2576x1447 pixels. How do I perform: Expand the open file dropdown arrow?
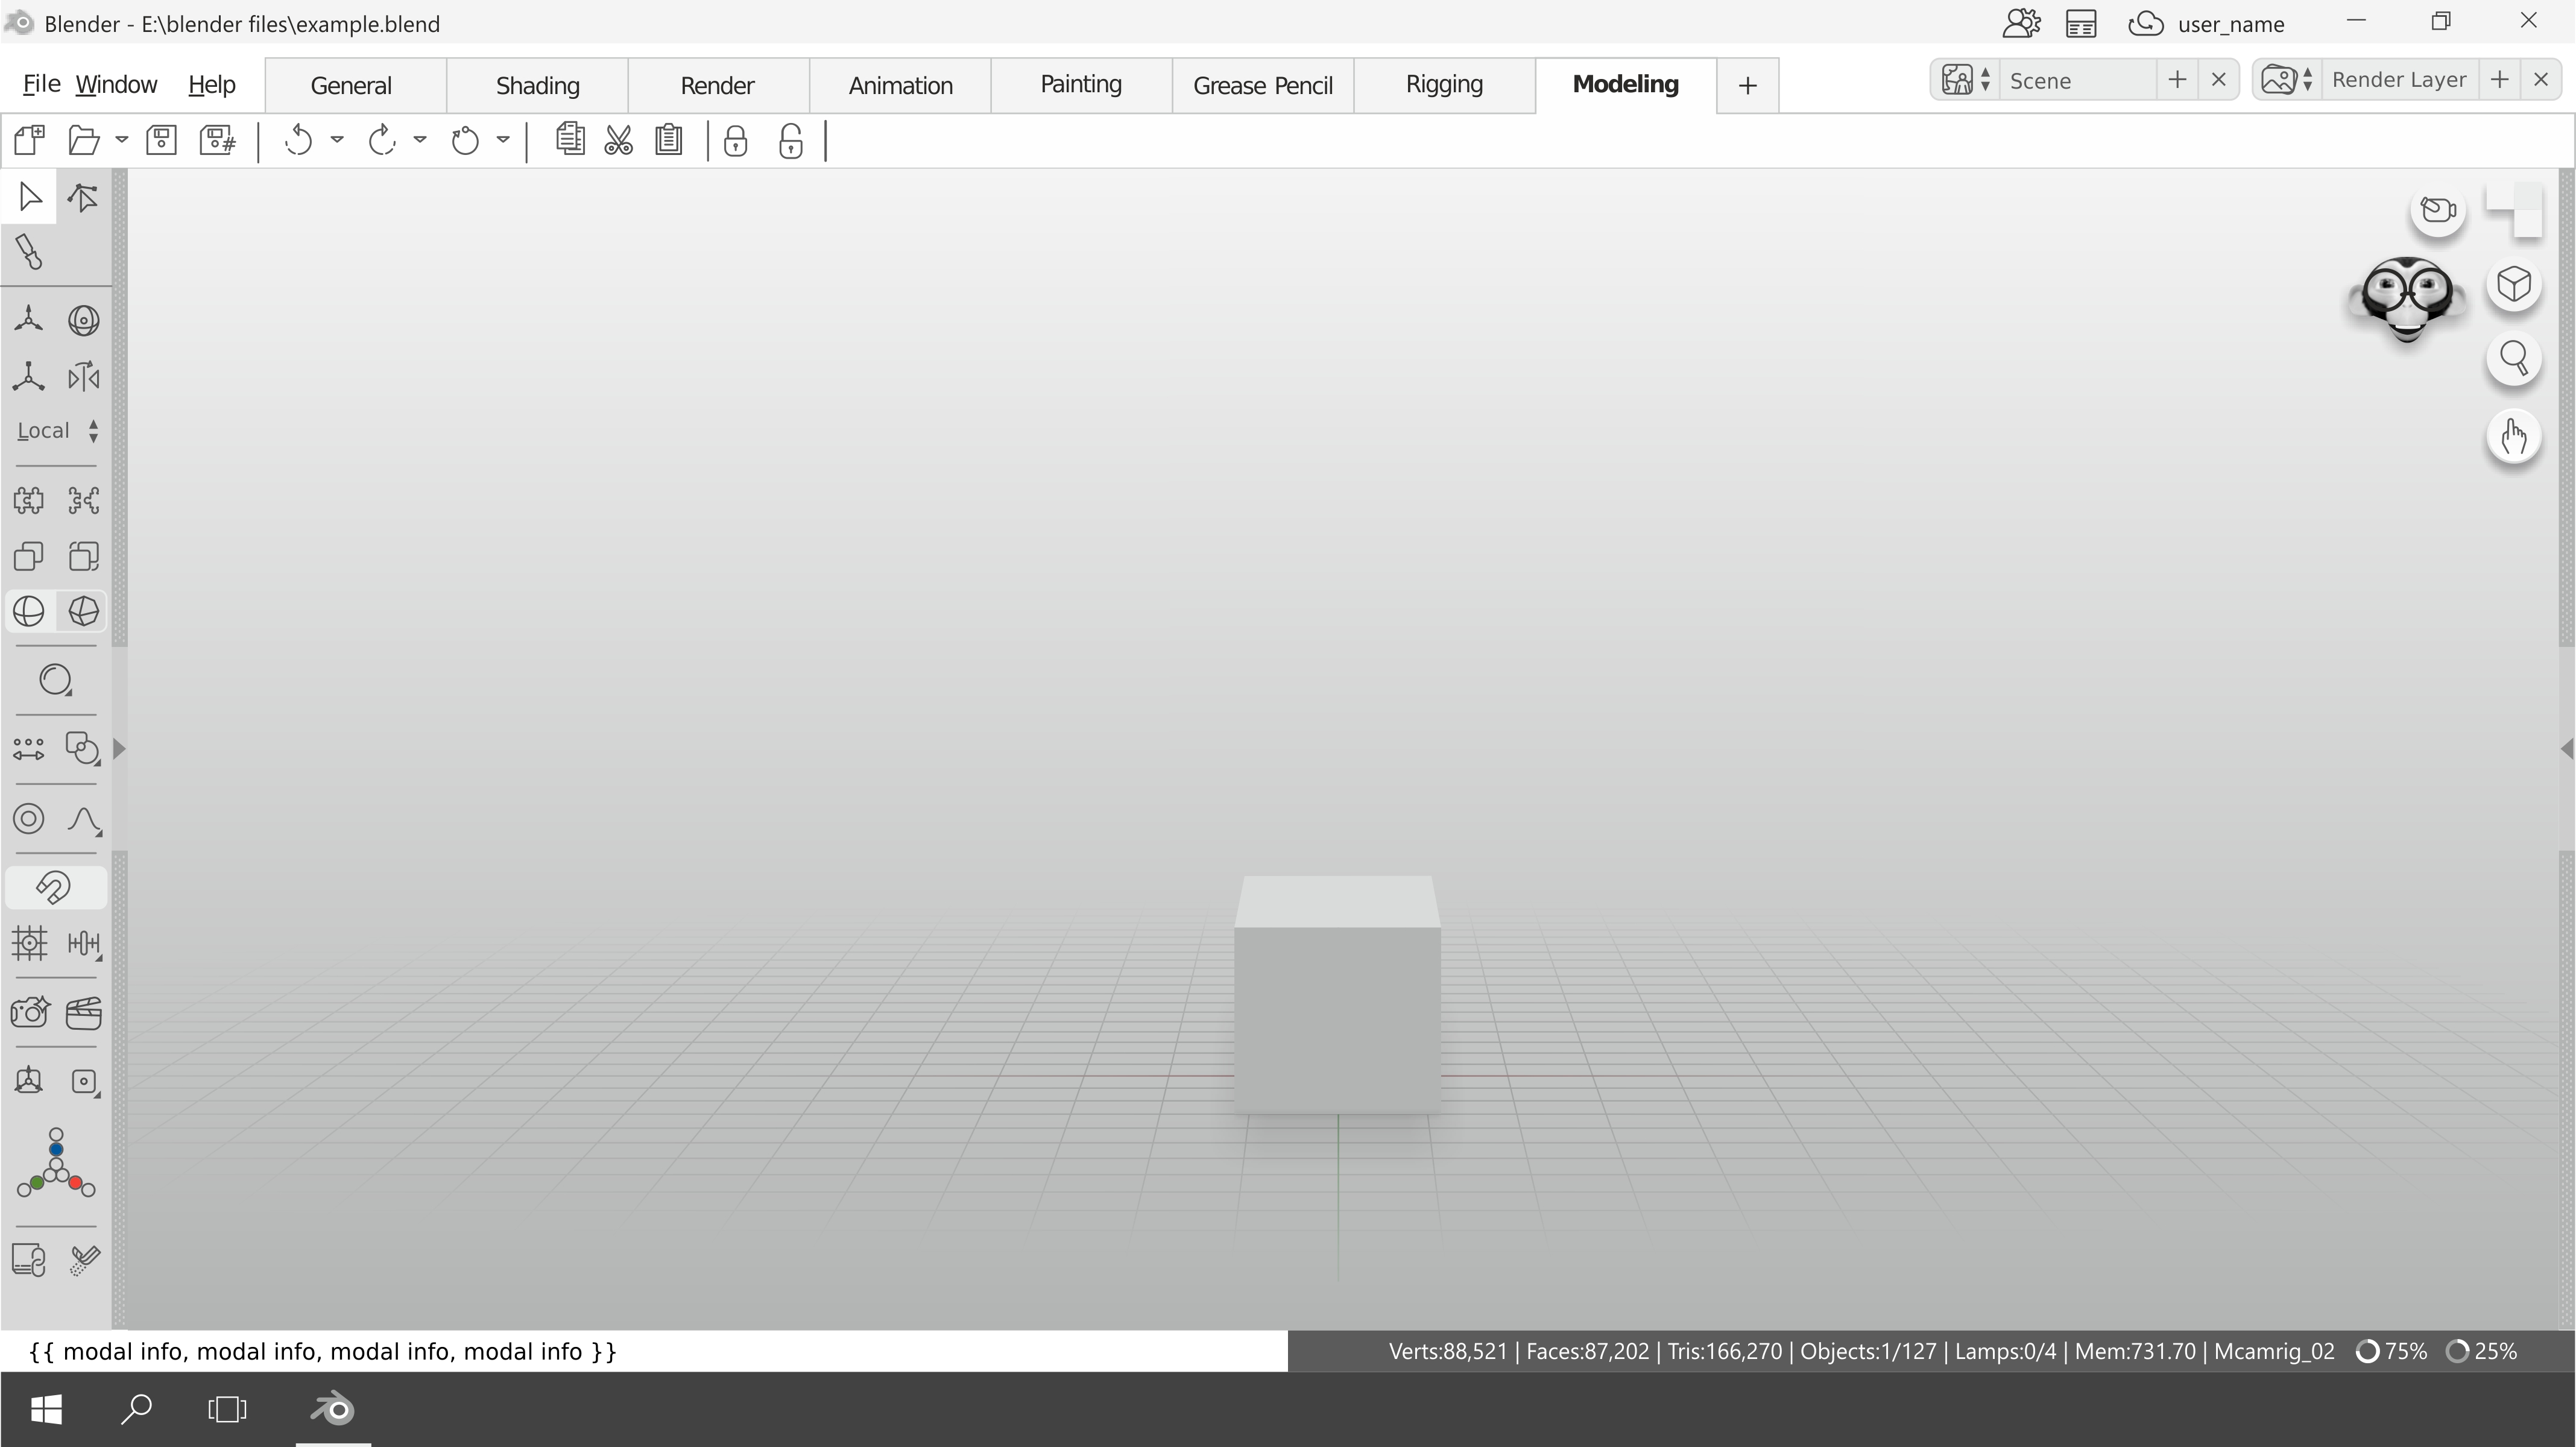122,140
